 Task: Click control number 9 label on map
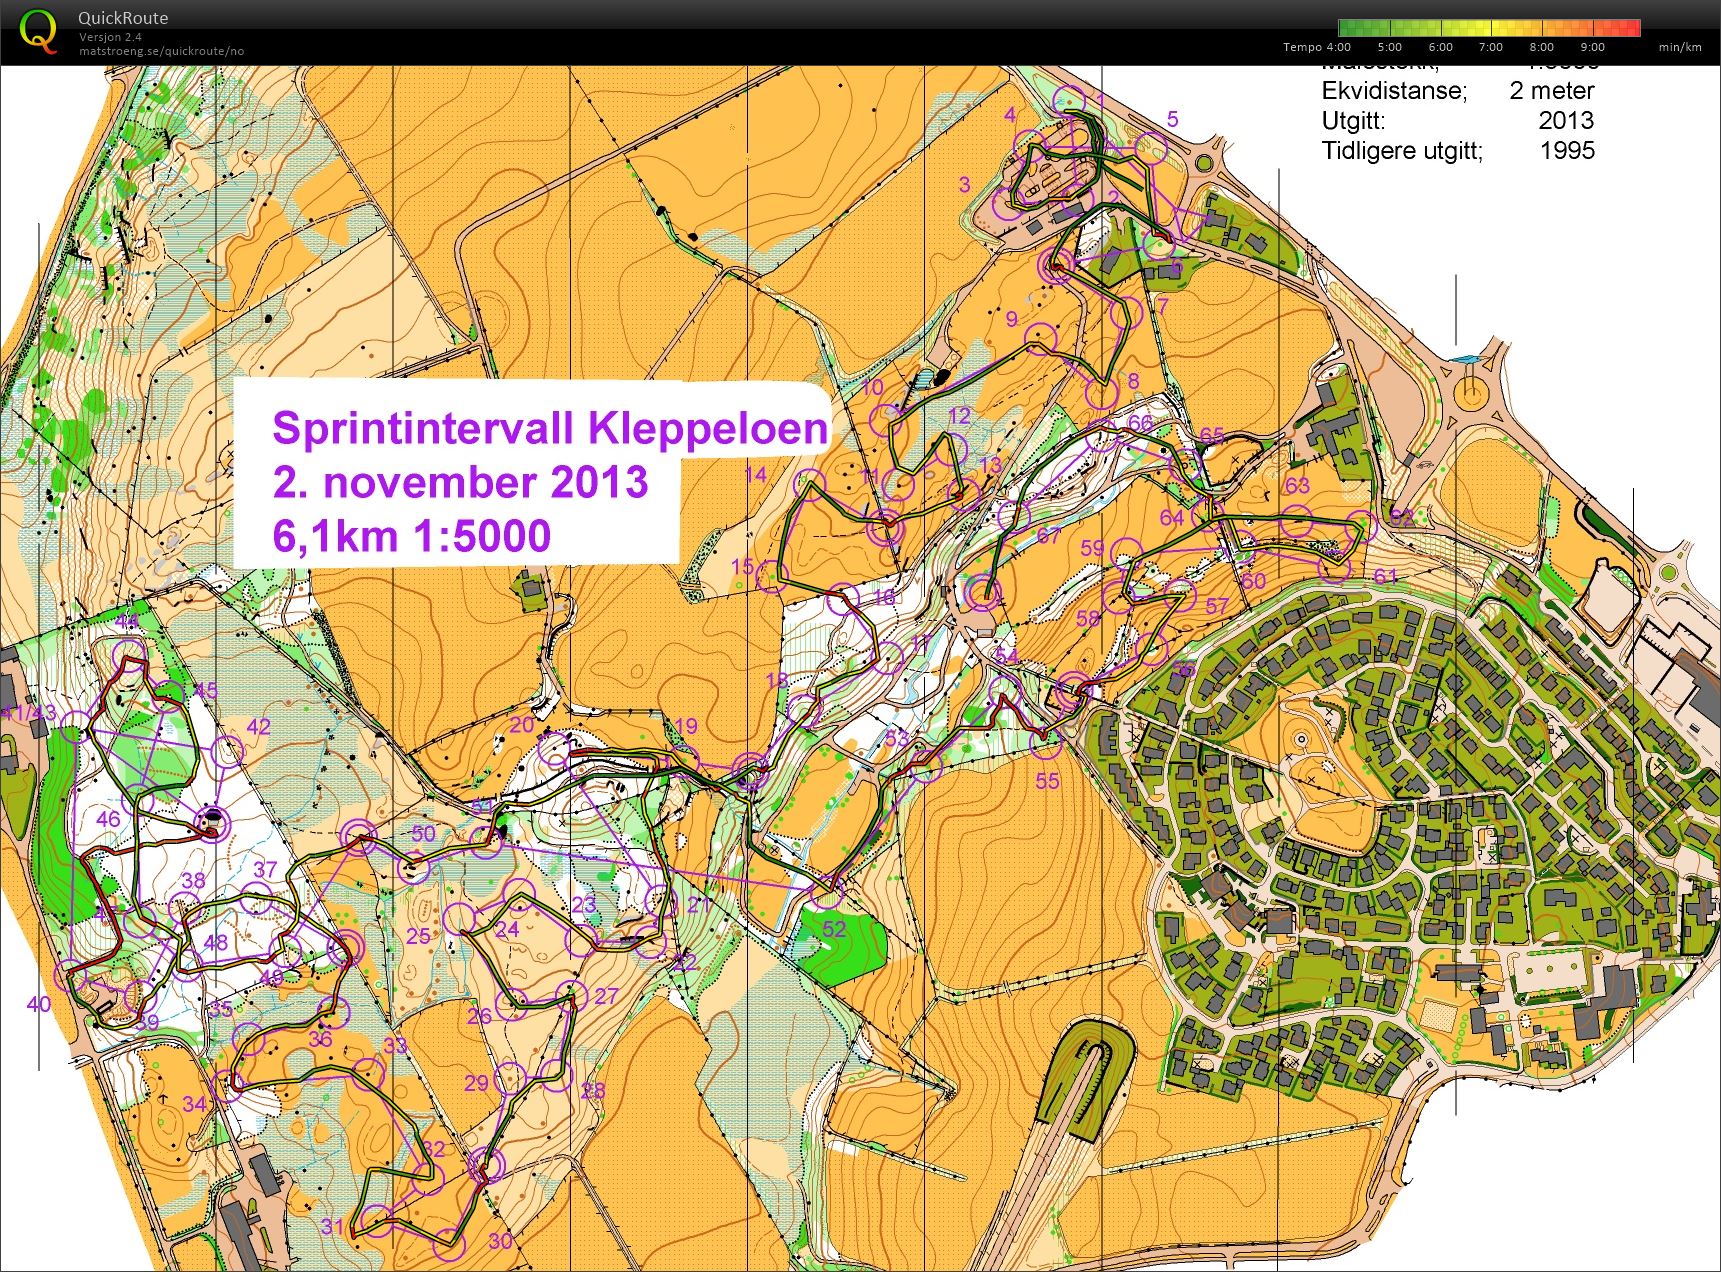pyautogui.click(x=1012, y=319)
